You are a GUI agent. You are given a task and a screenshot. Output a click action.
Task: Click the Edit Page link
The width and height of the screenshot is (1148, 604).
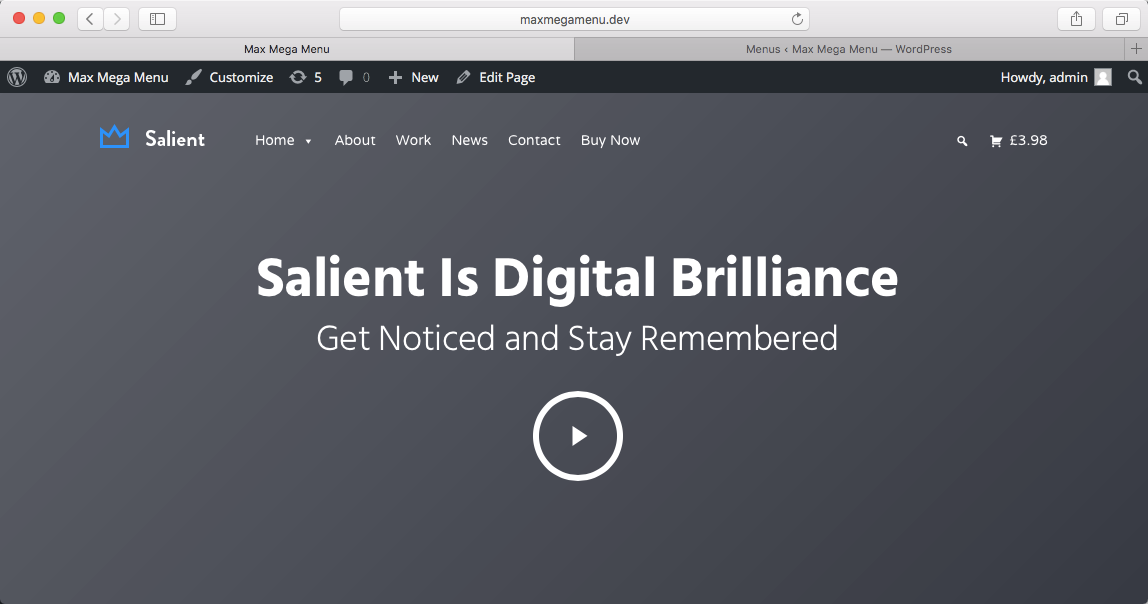[x=507, y=77]
